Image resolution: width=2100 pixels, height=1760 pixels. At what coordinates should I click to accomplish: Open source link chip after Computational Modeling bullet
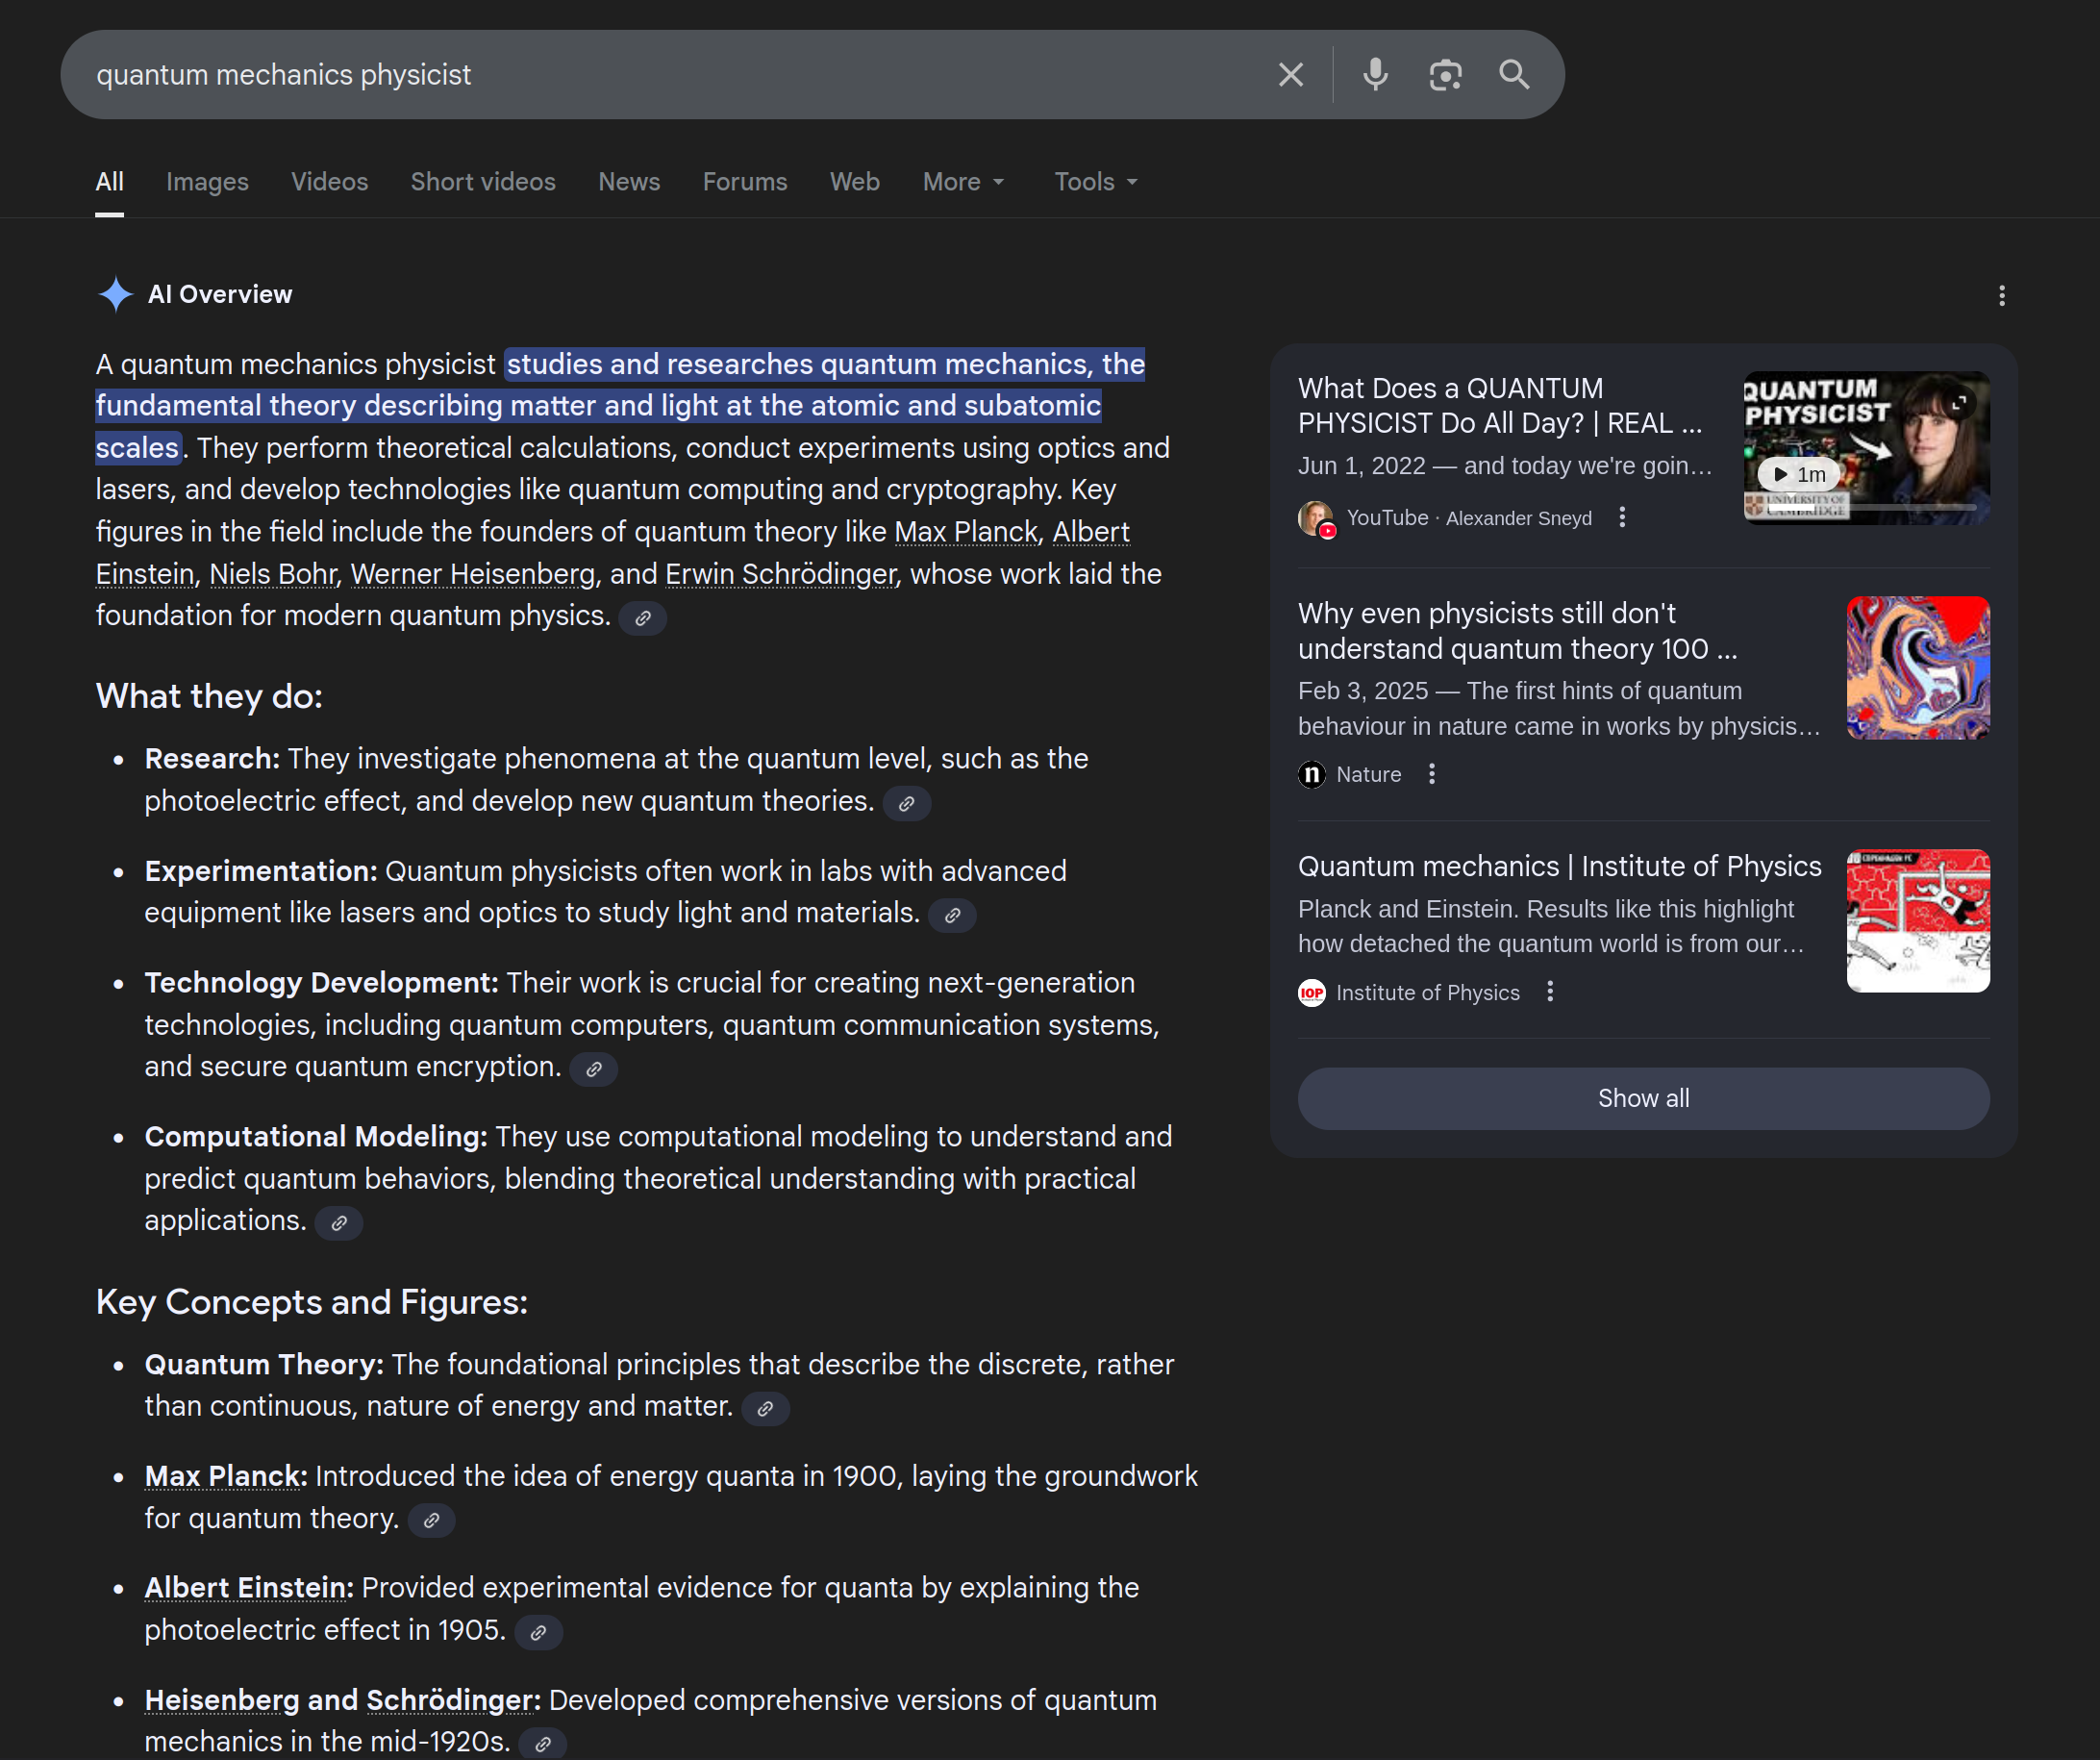(338, 1223)
